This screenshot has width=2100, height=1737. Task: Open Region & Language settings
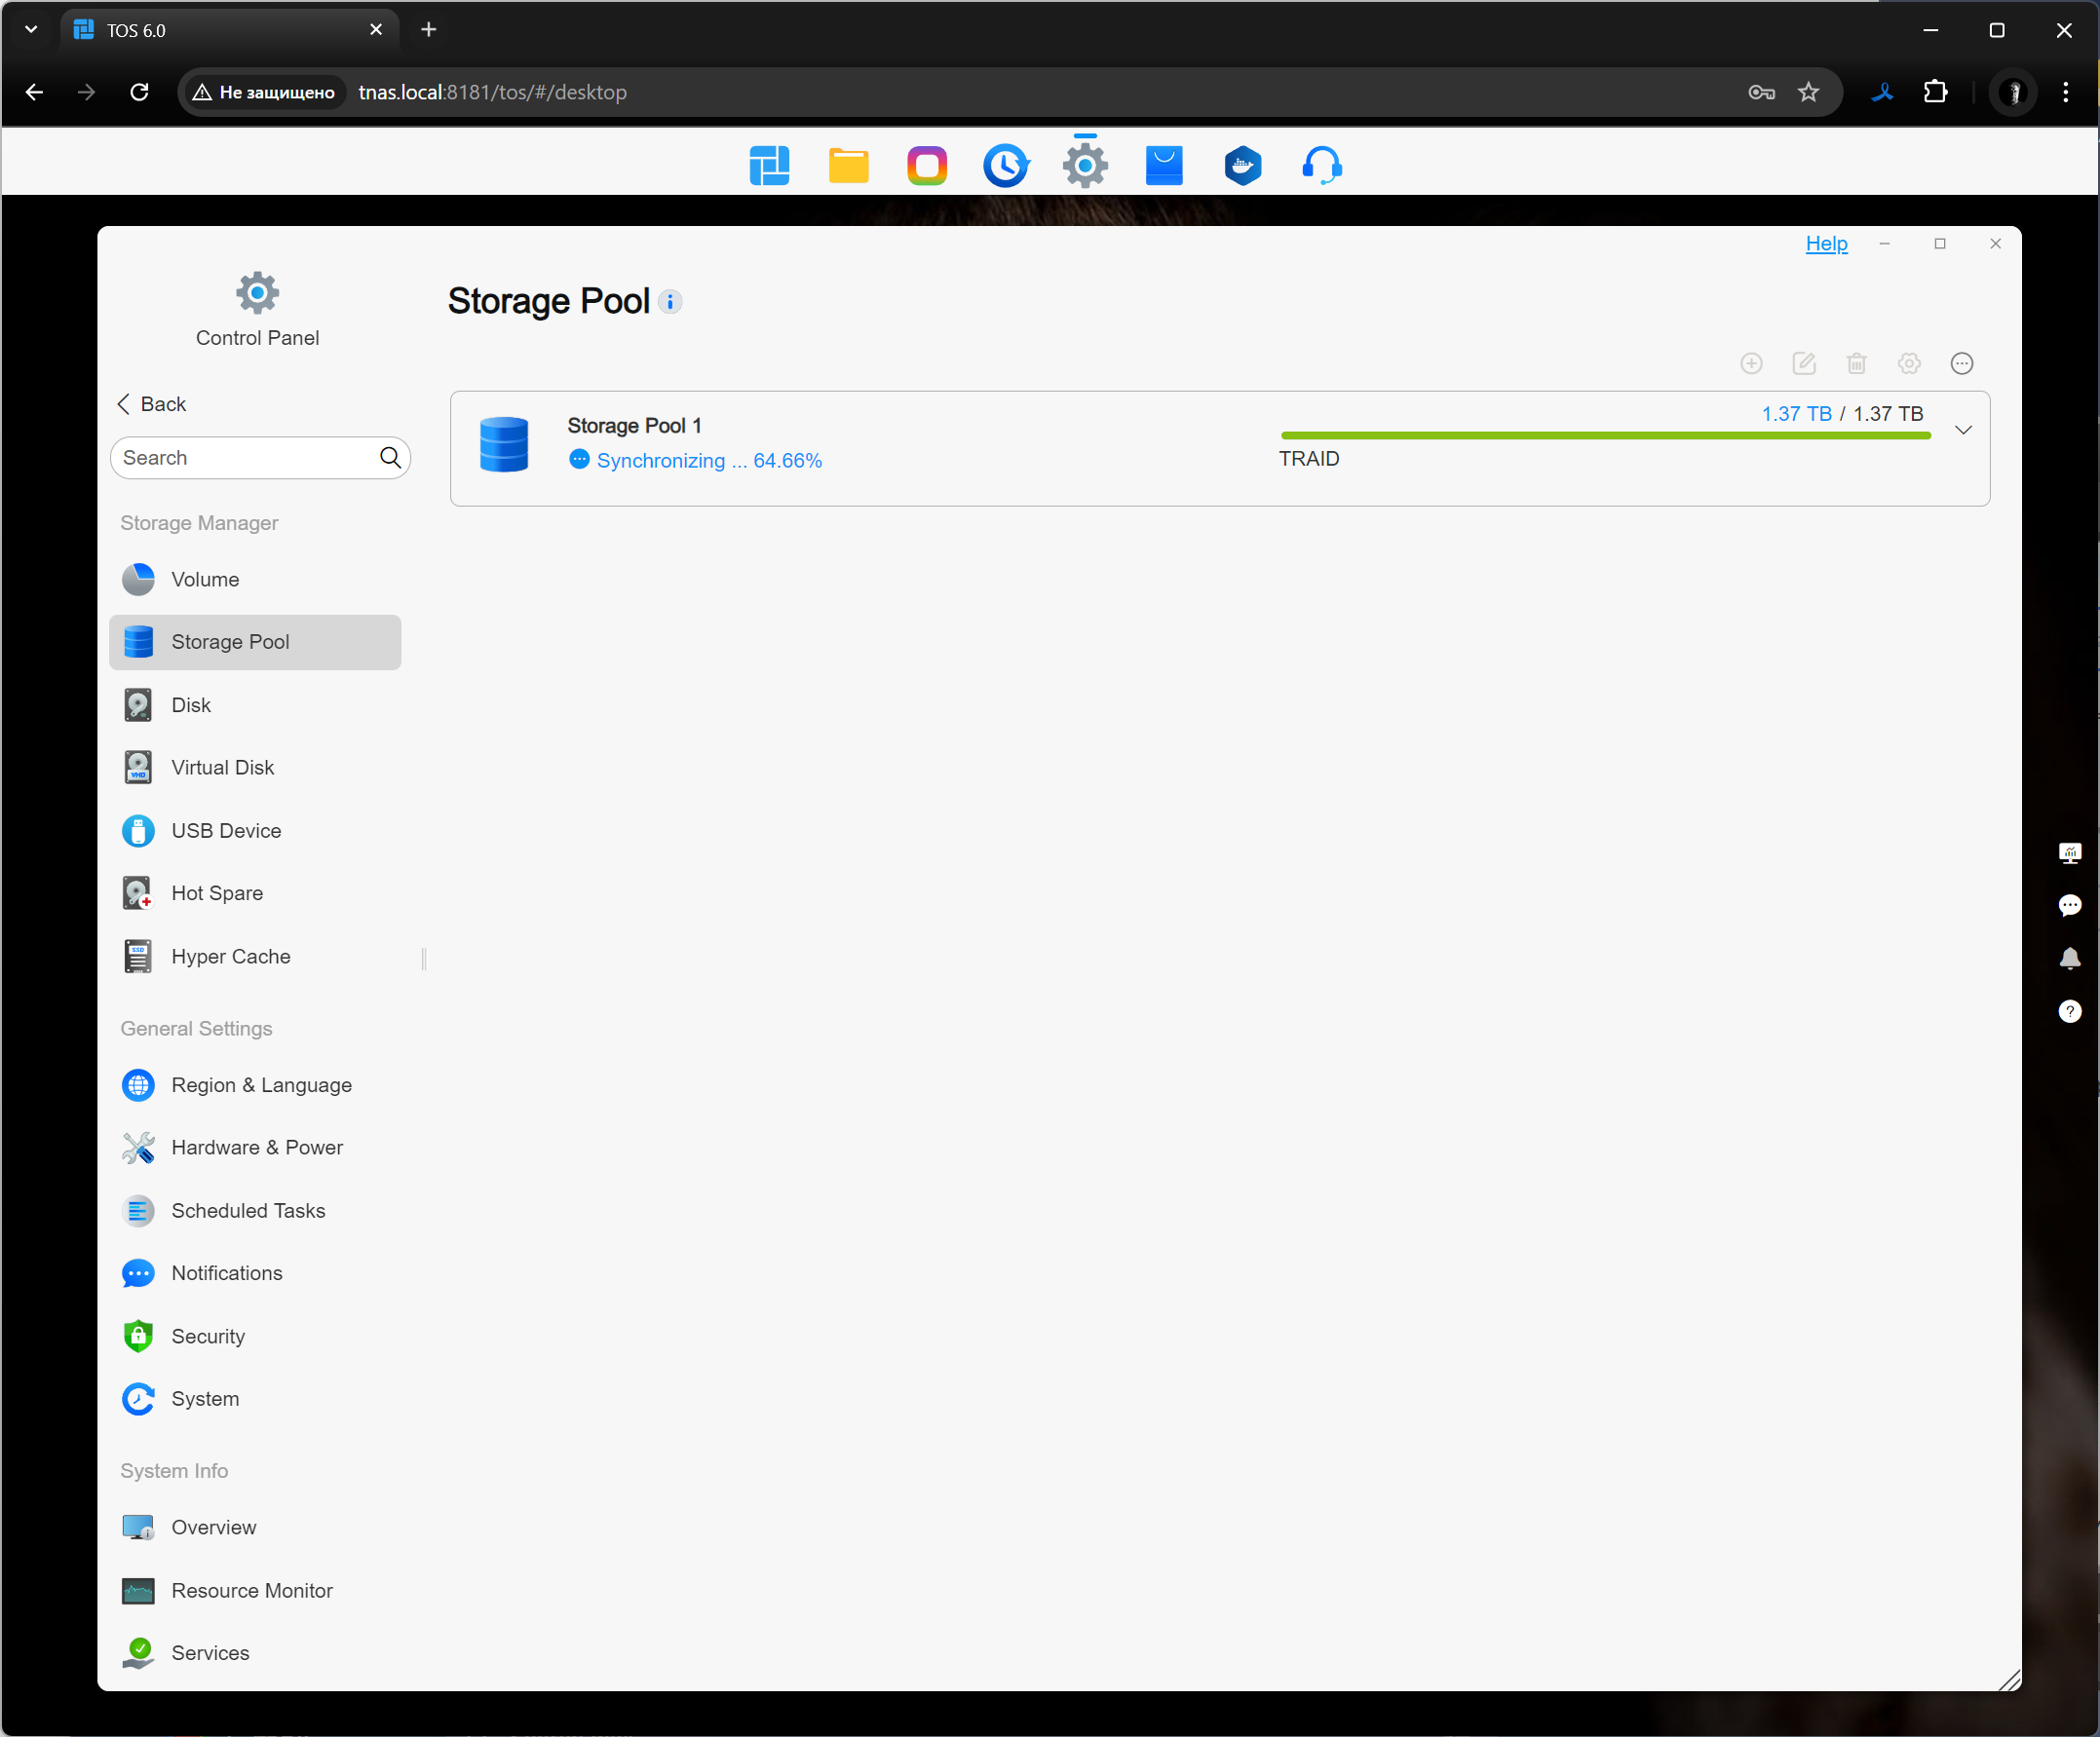[255, 1085]
